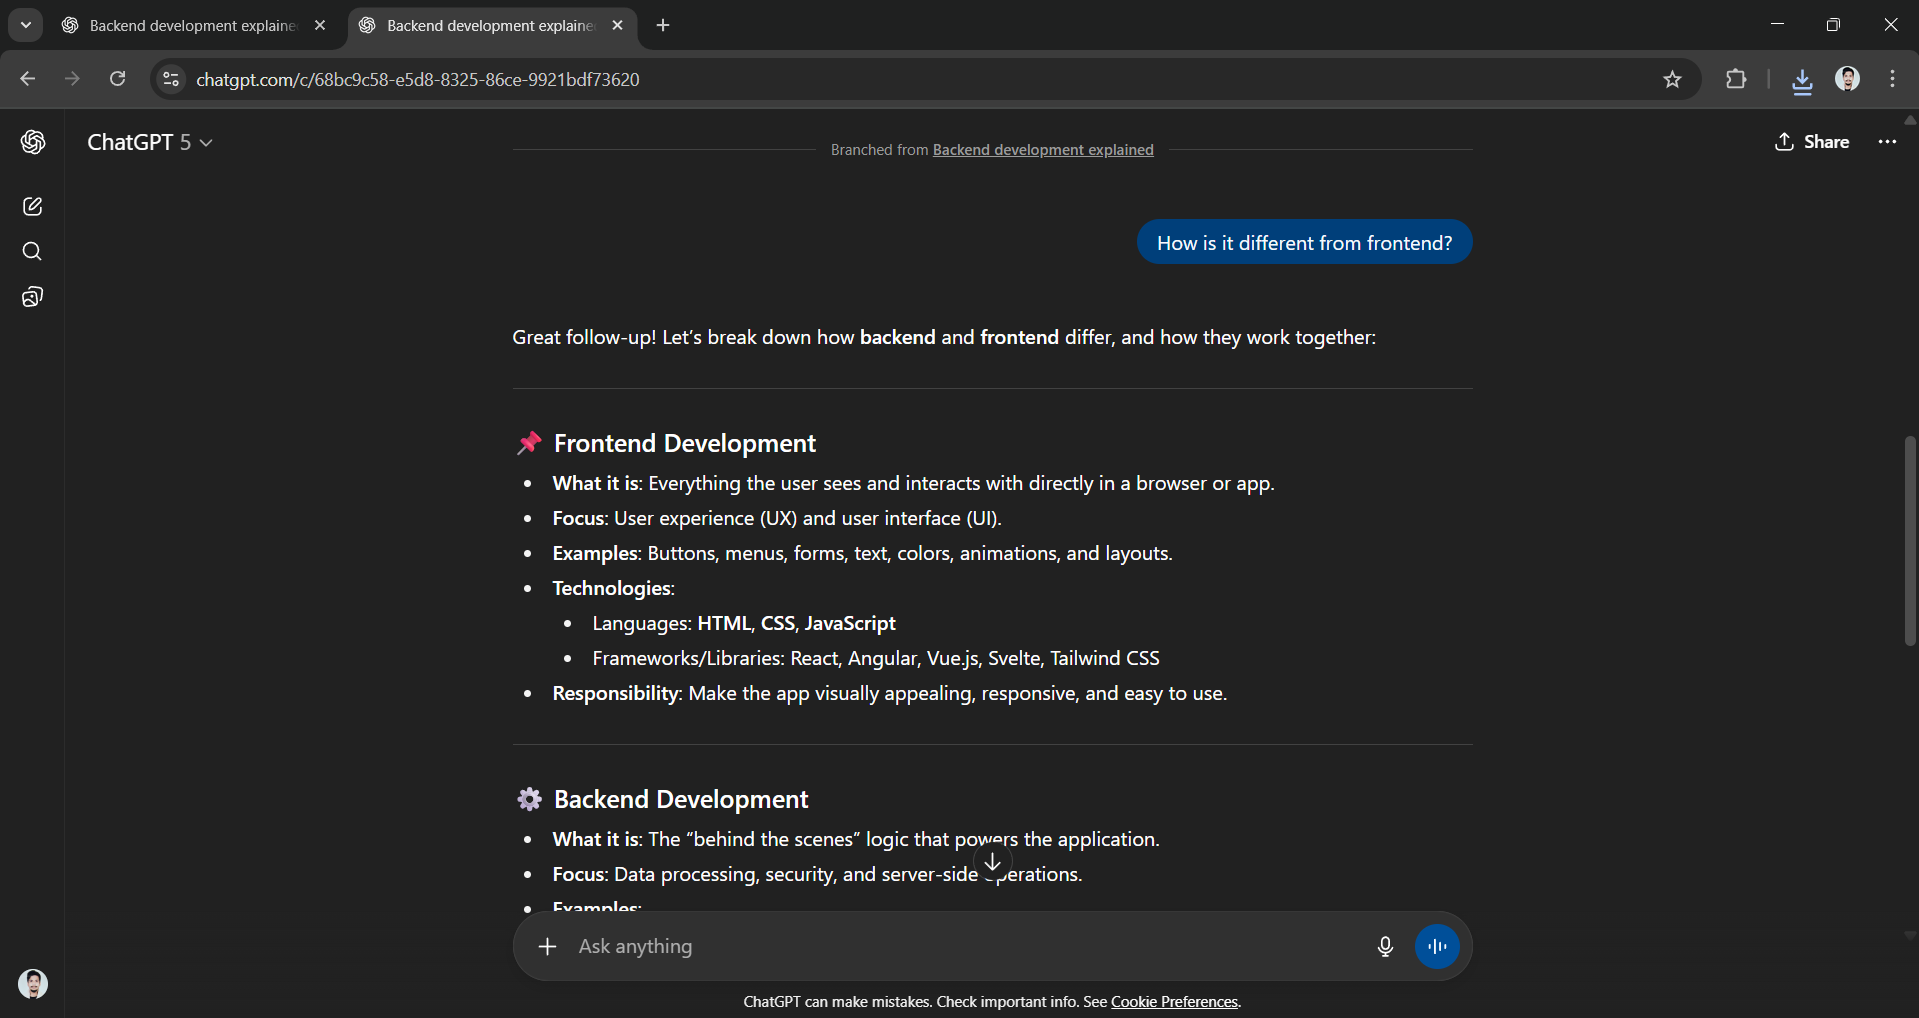Viewport: 1919px width, 1018px height.
Task: Open tab search with the top-left chevron
Action: click(25, 25)
